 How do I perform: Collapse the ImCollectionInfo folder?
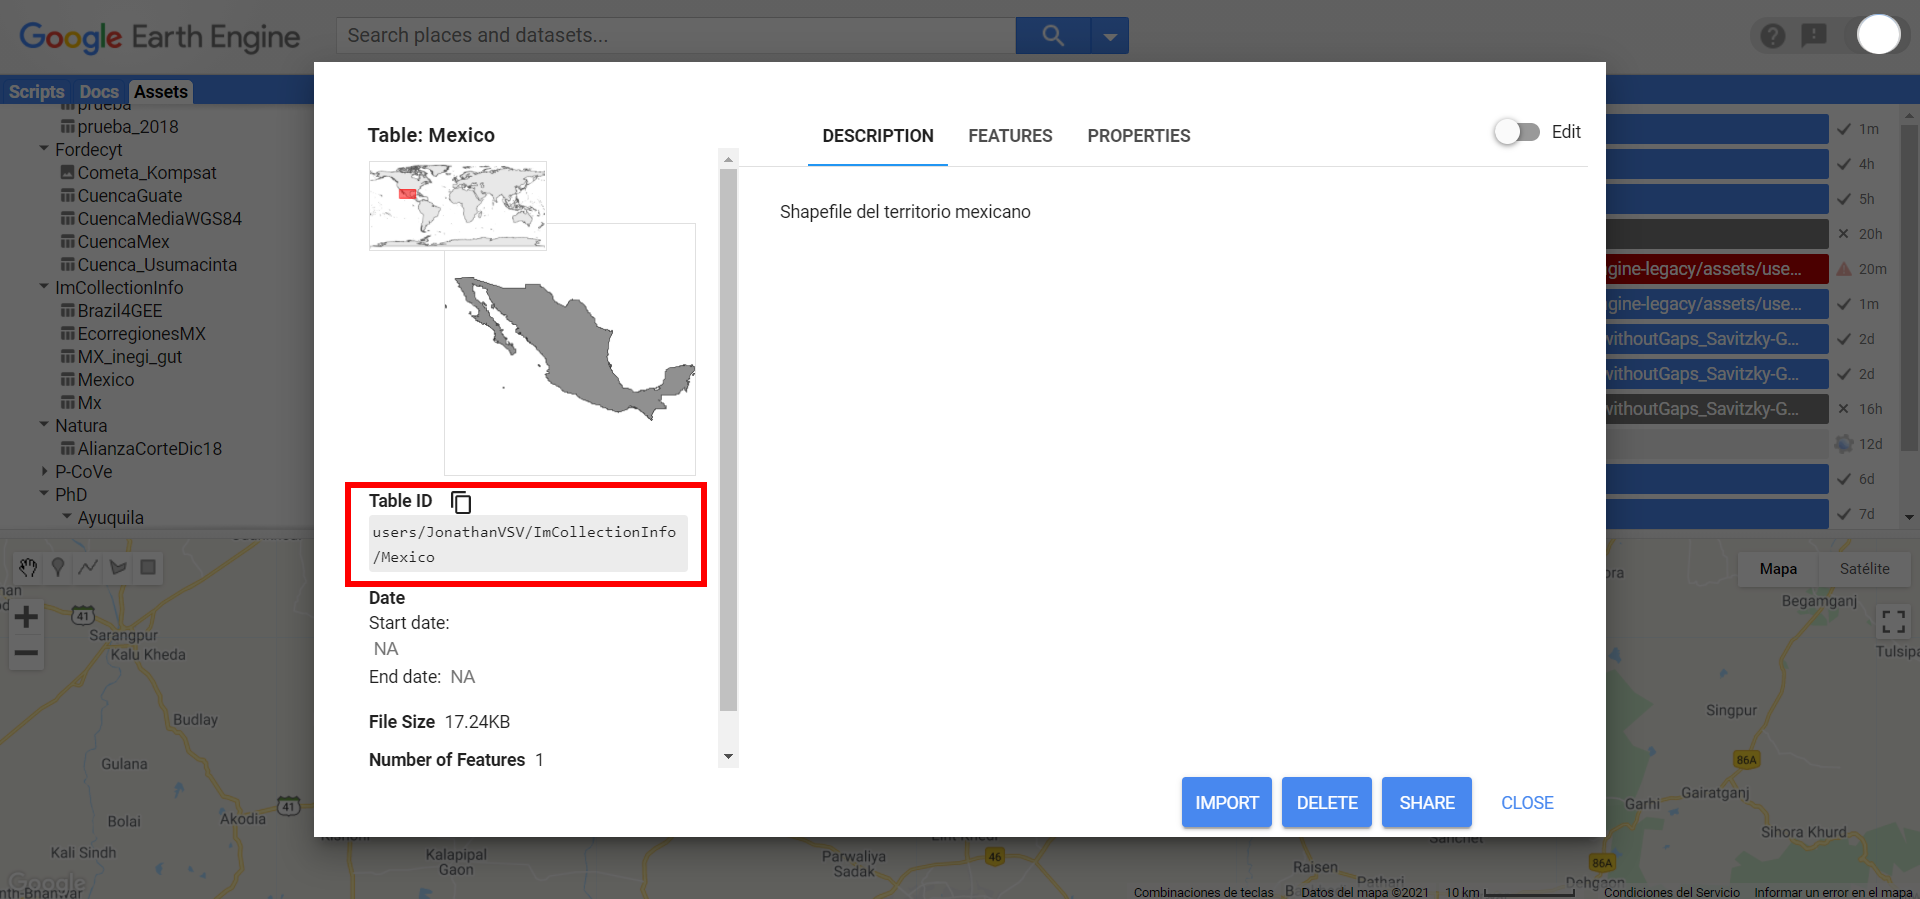(x=44, y=287)
